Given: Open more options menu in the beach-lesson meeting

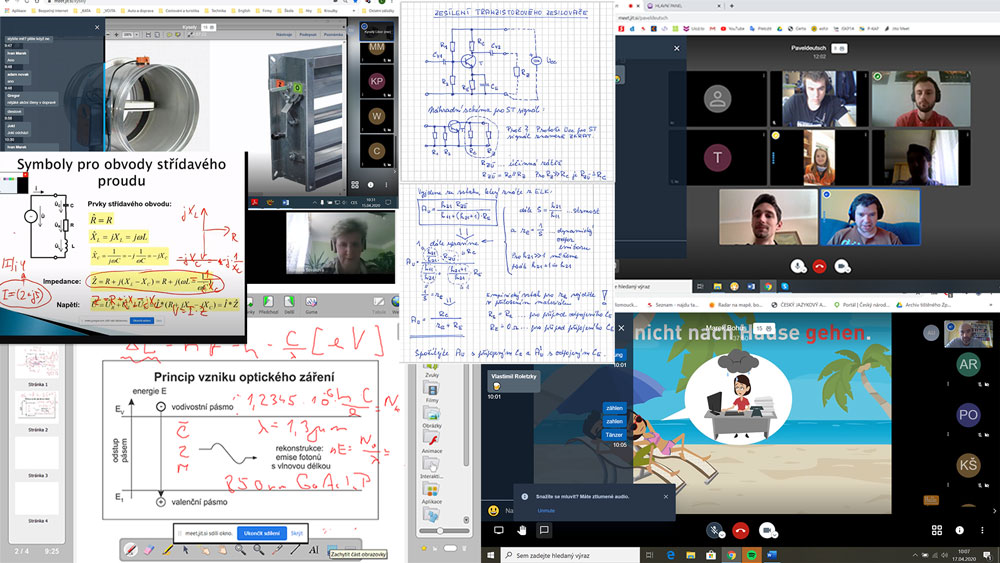Looking at the screenshot, I should [982, 530].
